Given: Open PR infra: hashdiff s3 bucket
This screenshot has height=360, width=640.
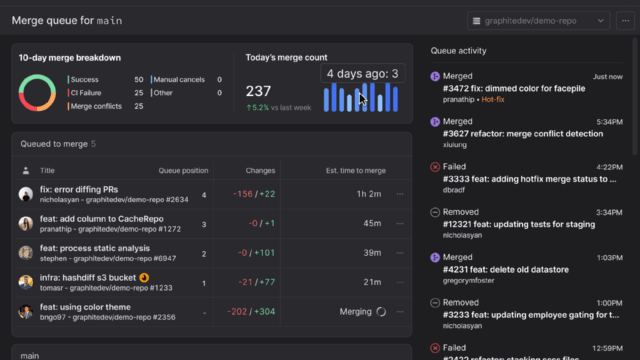Looking at the screenshot, I should click(x=88, y=278).
